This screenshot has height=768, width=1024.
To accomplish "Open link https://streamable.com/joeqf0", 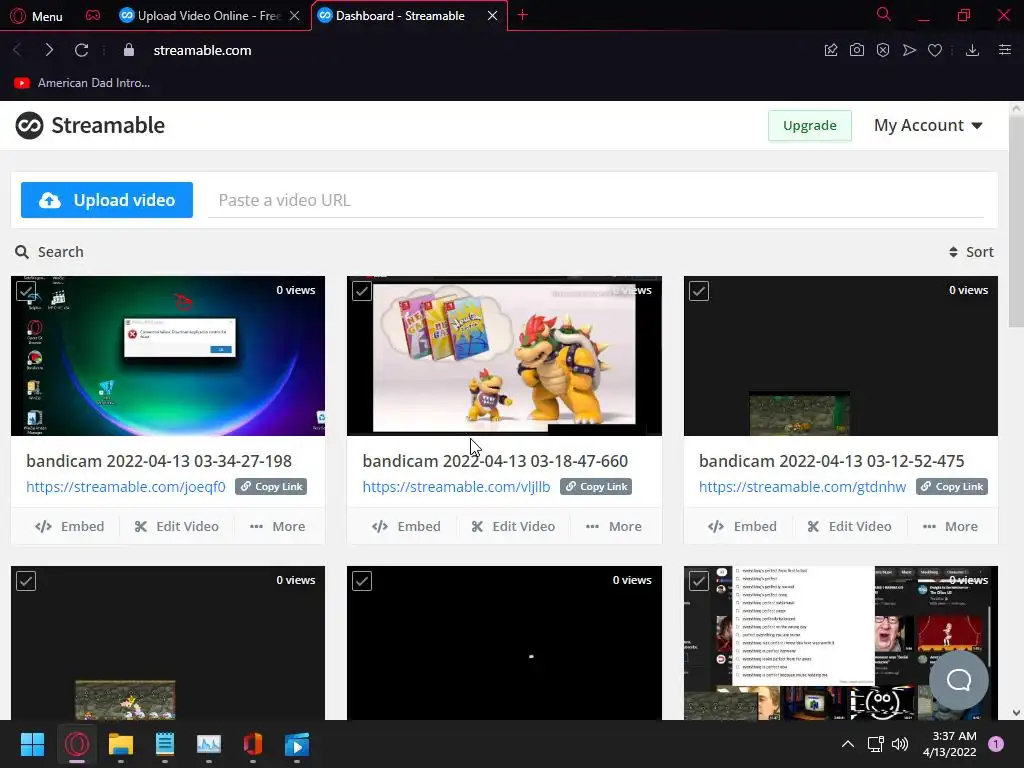I will tap(125, 487).
